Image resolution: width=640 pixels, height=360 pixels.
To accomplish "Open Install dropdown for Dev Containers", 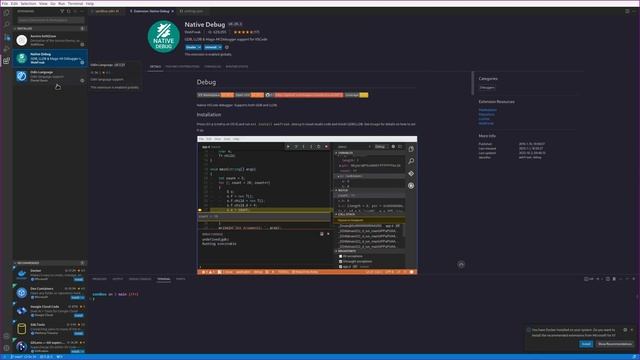I will [x=82, y=297].
